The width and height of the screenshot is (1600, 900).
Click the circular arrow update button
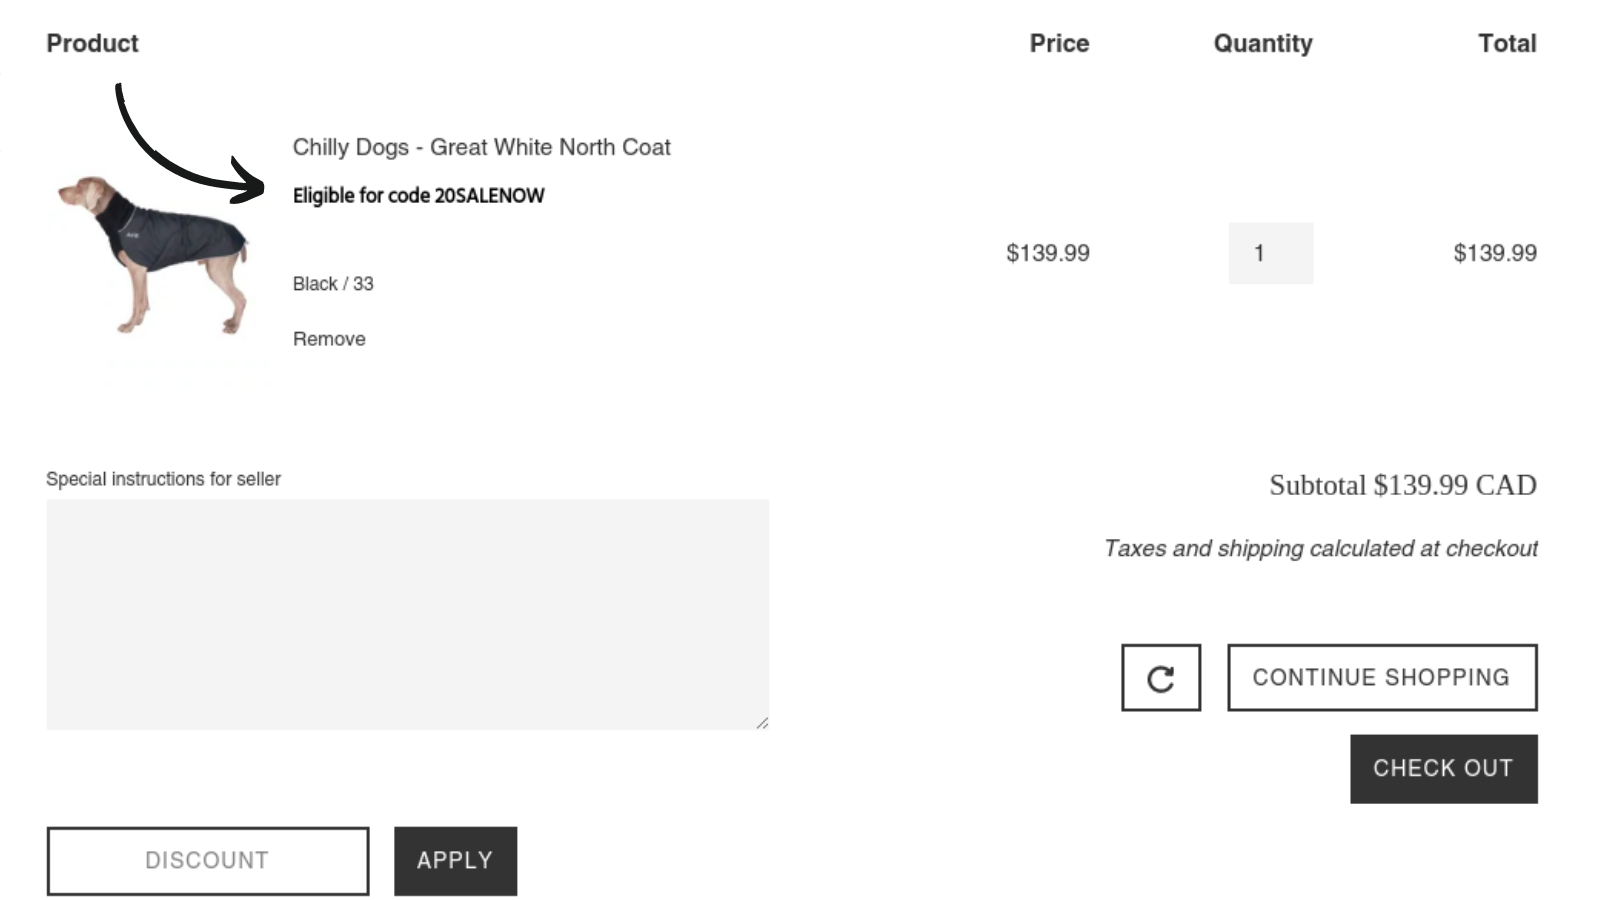pos(1160,678)
